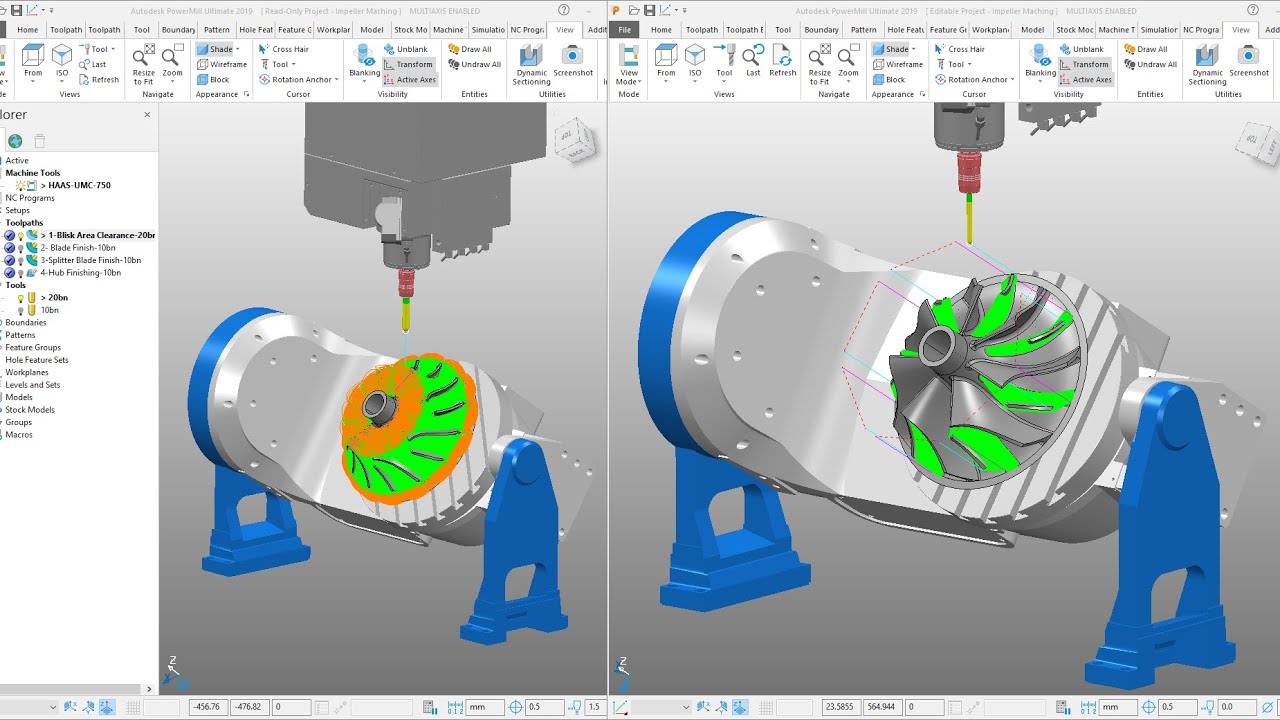Switch to Model tab in right window

point(1033,30)
